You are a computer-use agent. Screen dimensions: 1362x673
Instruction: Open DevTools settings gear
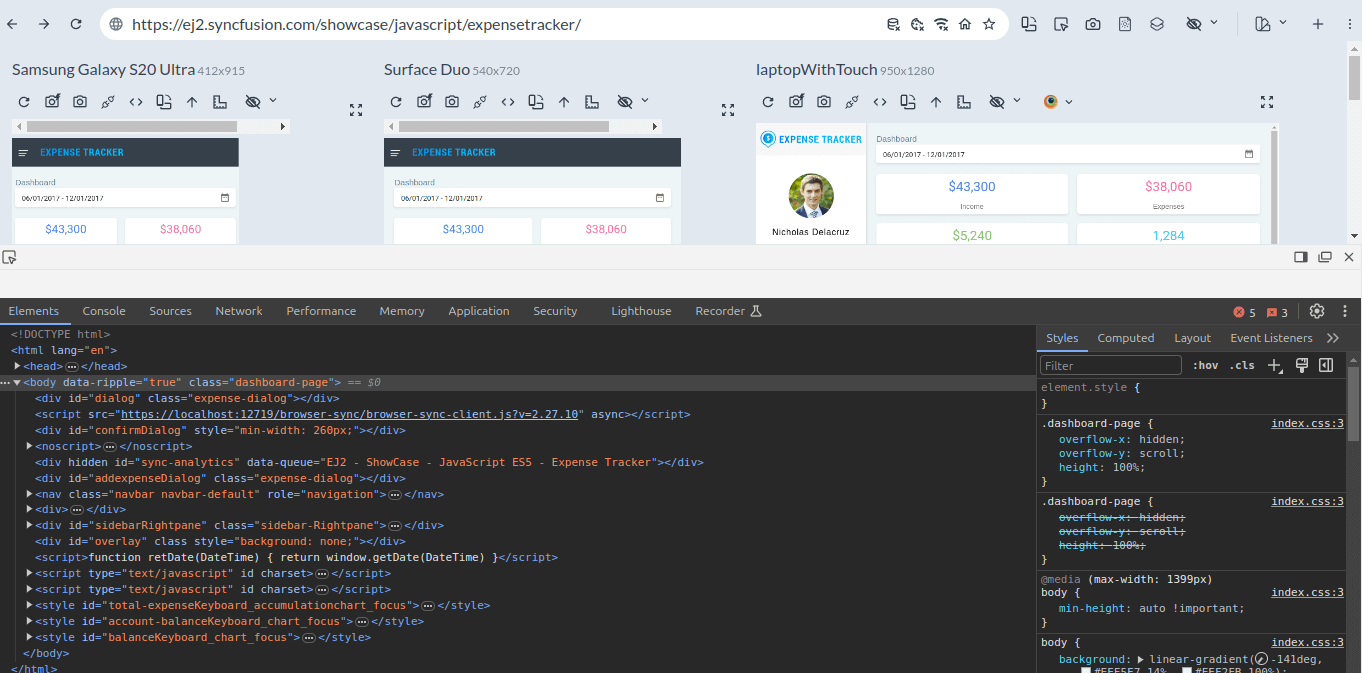coord(1317,311)
